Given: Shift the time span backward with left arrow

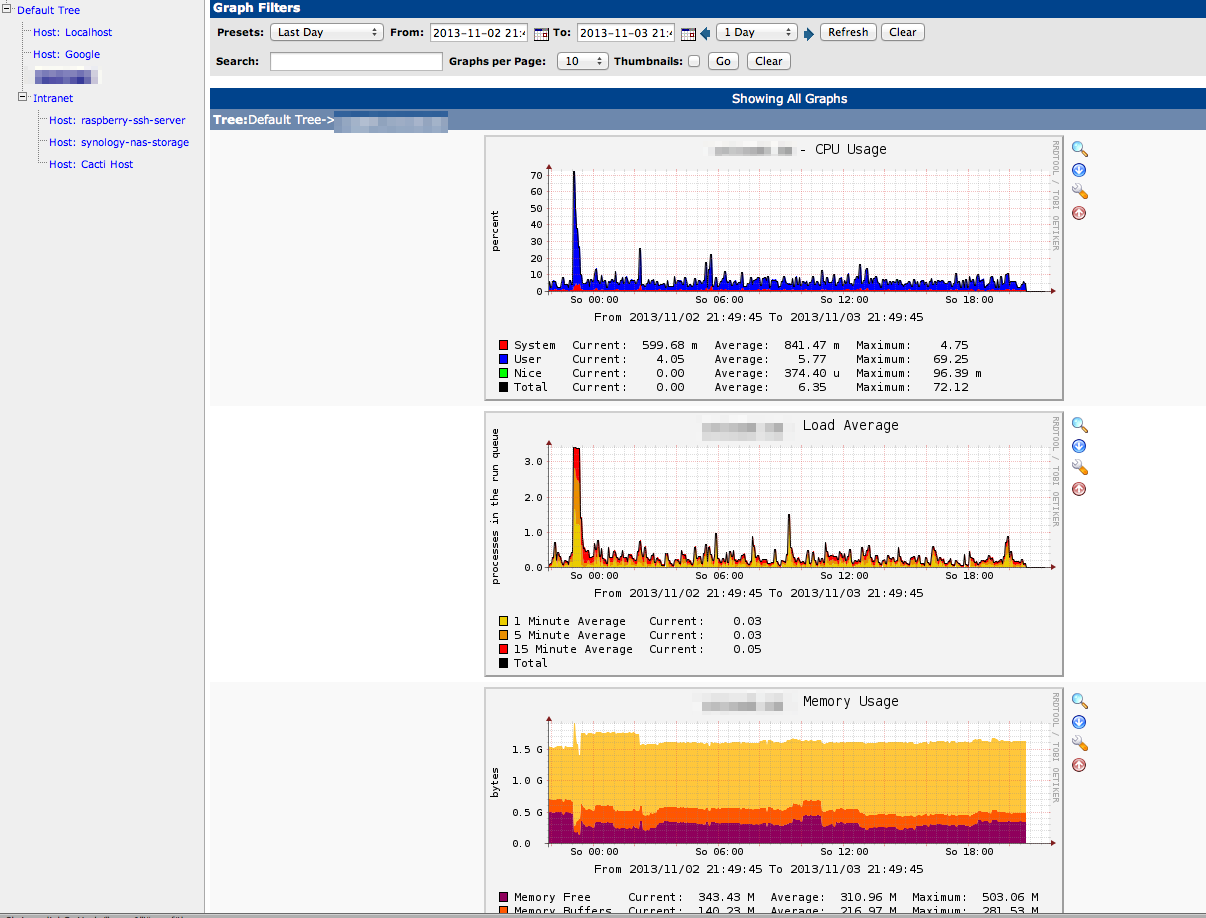Looking at the screenshot, I should (705, 33).
